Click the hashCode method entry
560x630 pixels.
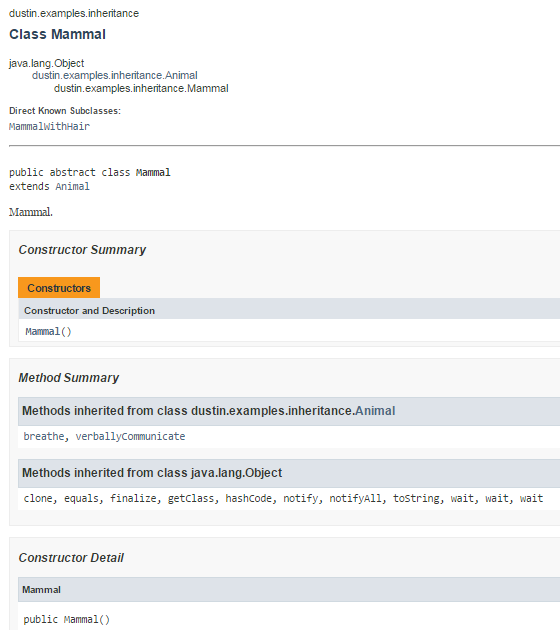pyautogui.click(x=249, y=499)
